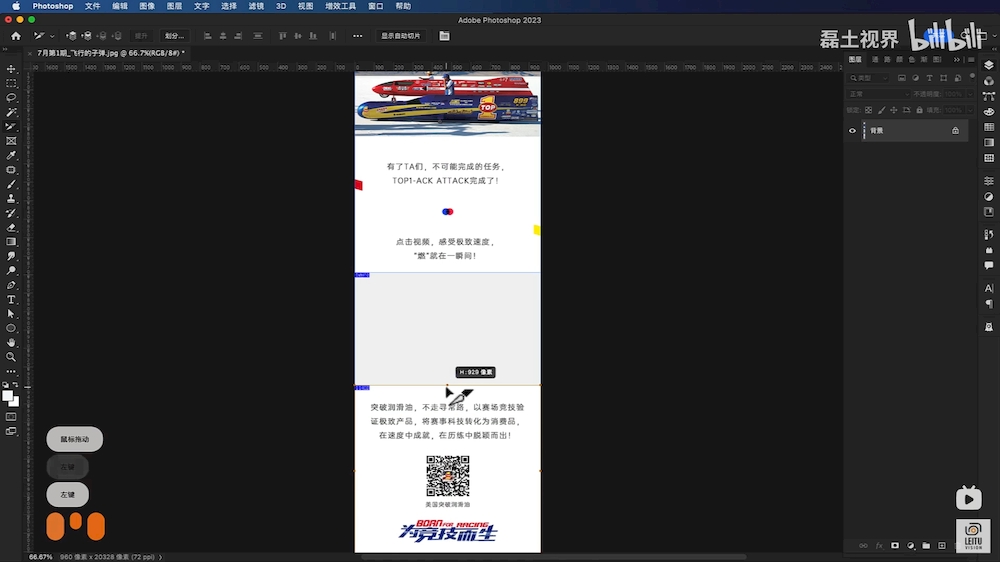The width and height of the screenshot is (1000, 562).
Task: Click the 划分... button
Action: point(174,36)
